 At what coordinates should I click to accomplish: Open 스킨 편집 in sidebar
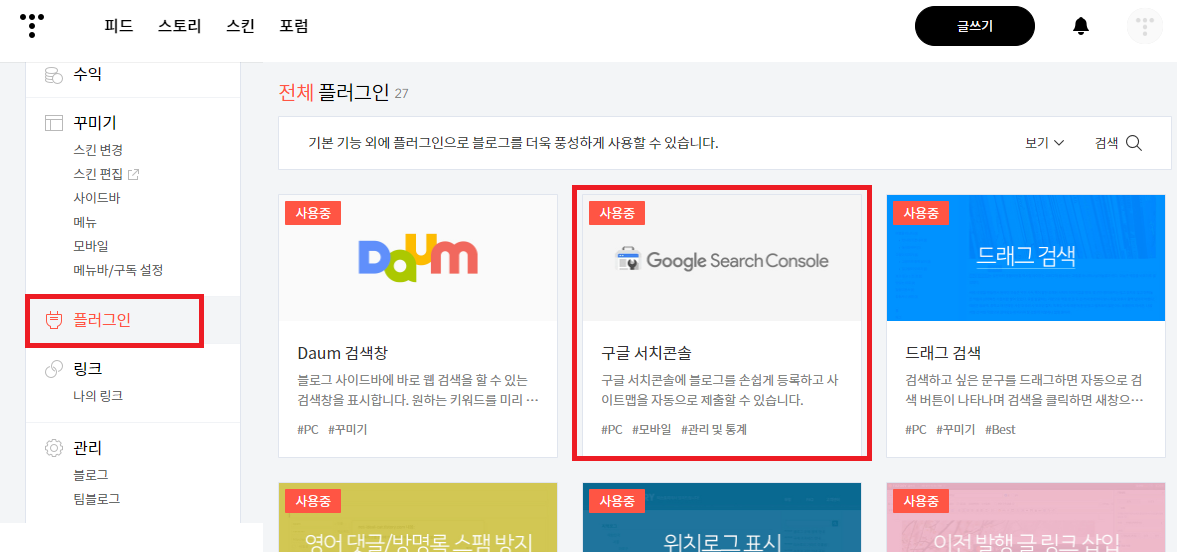[x=98, y=174]
